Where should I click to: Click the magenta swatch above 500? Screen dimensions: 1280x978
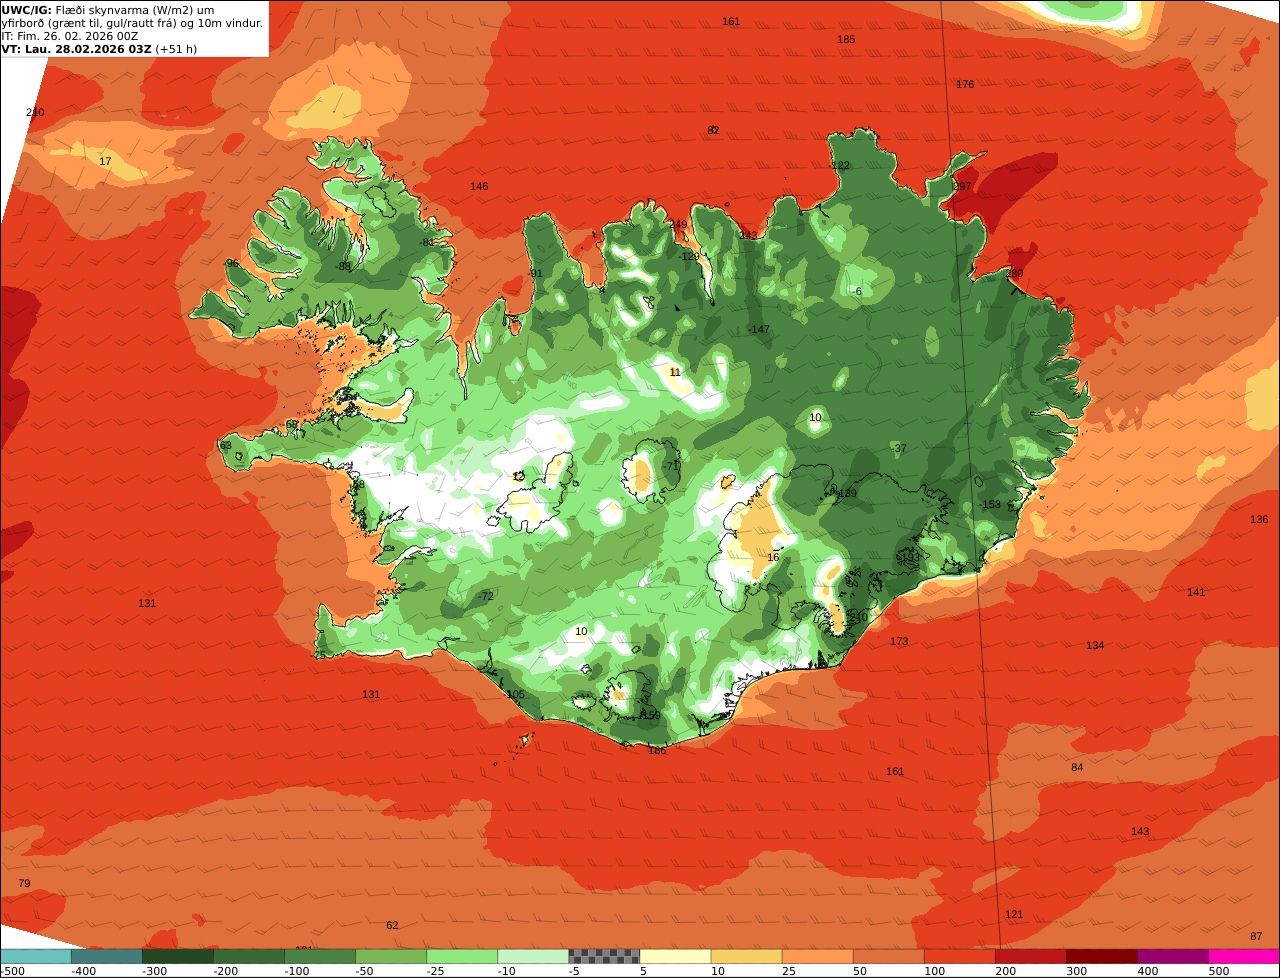[x=1244, y=956]
